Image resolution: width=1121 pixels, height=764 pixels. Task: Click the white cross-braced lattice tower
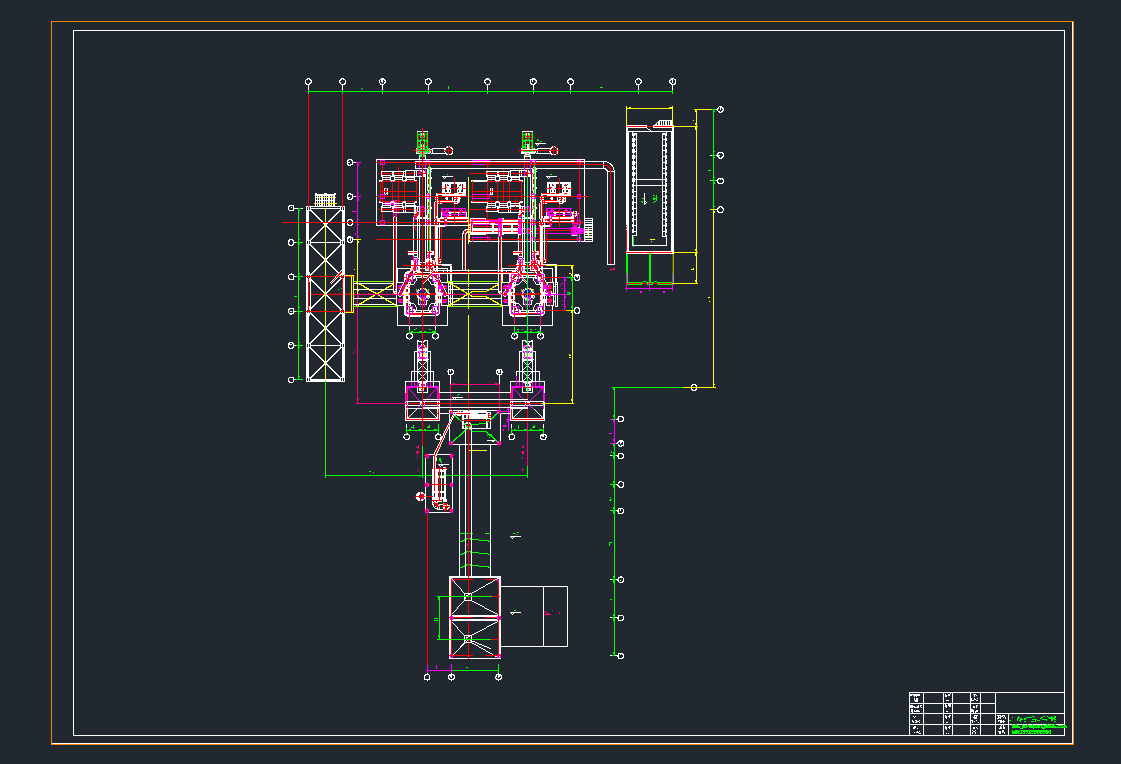(325, 294)
